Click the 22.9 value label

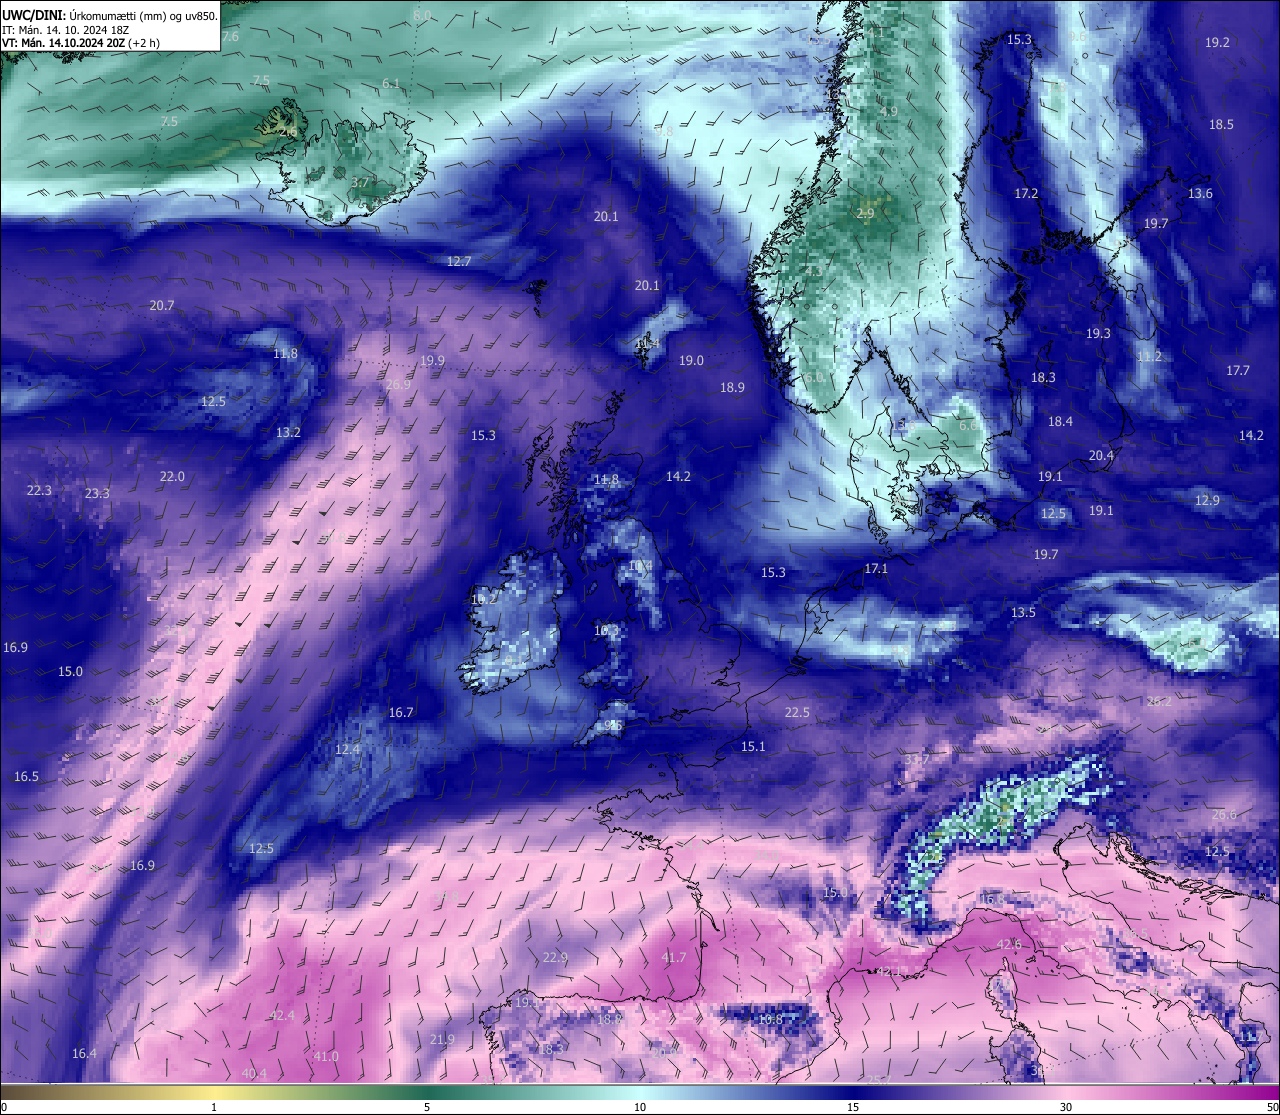555,957
